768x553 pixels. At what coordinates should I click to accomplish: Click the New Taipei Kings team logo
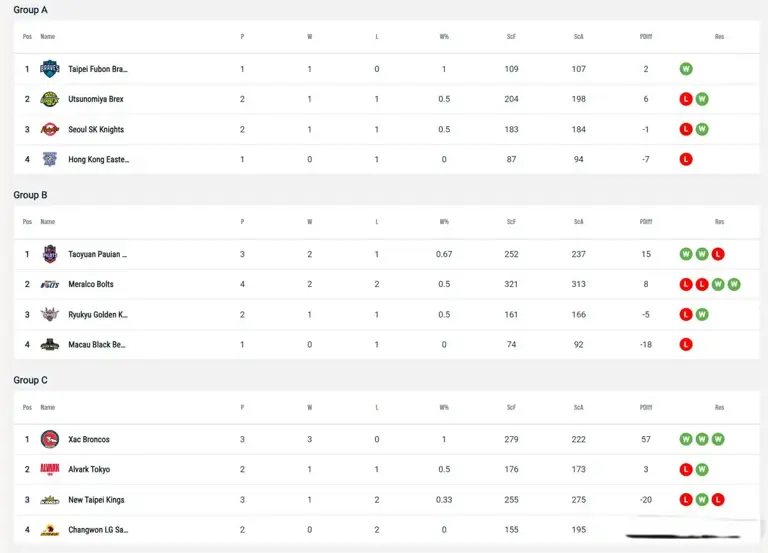[x=50, y=499]
